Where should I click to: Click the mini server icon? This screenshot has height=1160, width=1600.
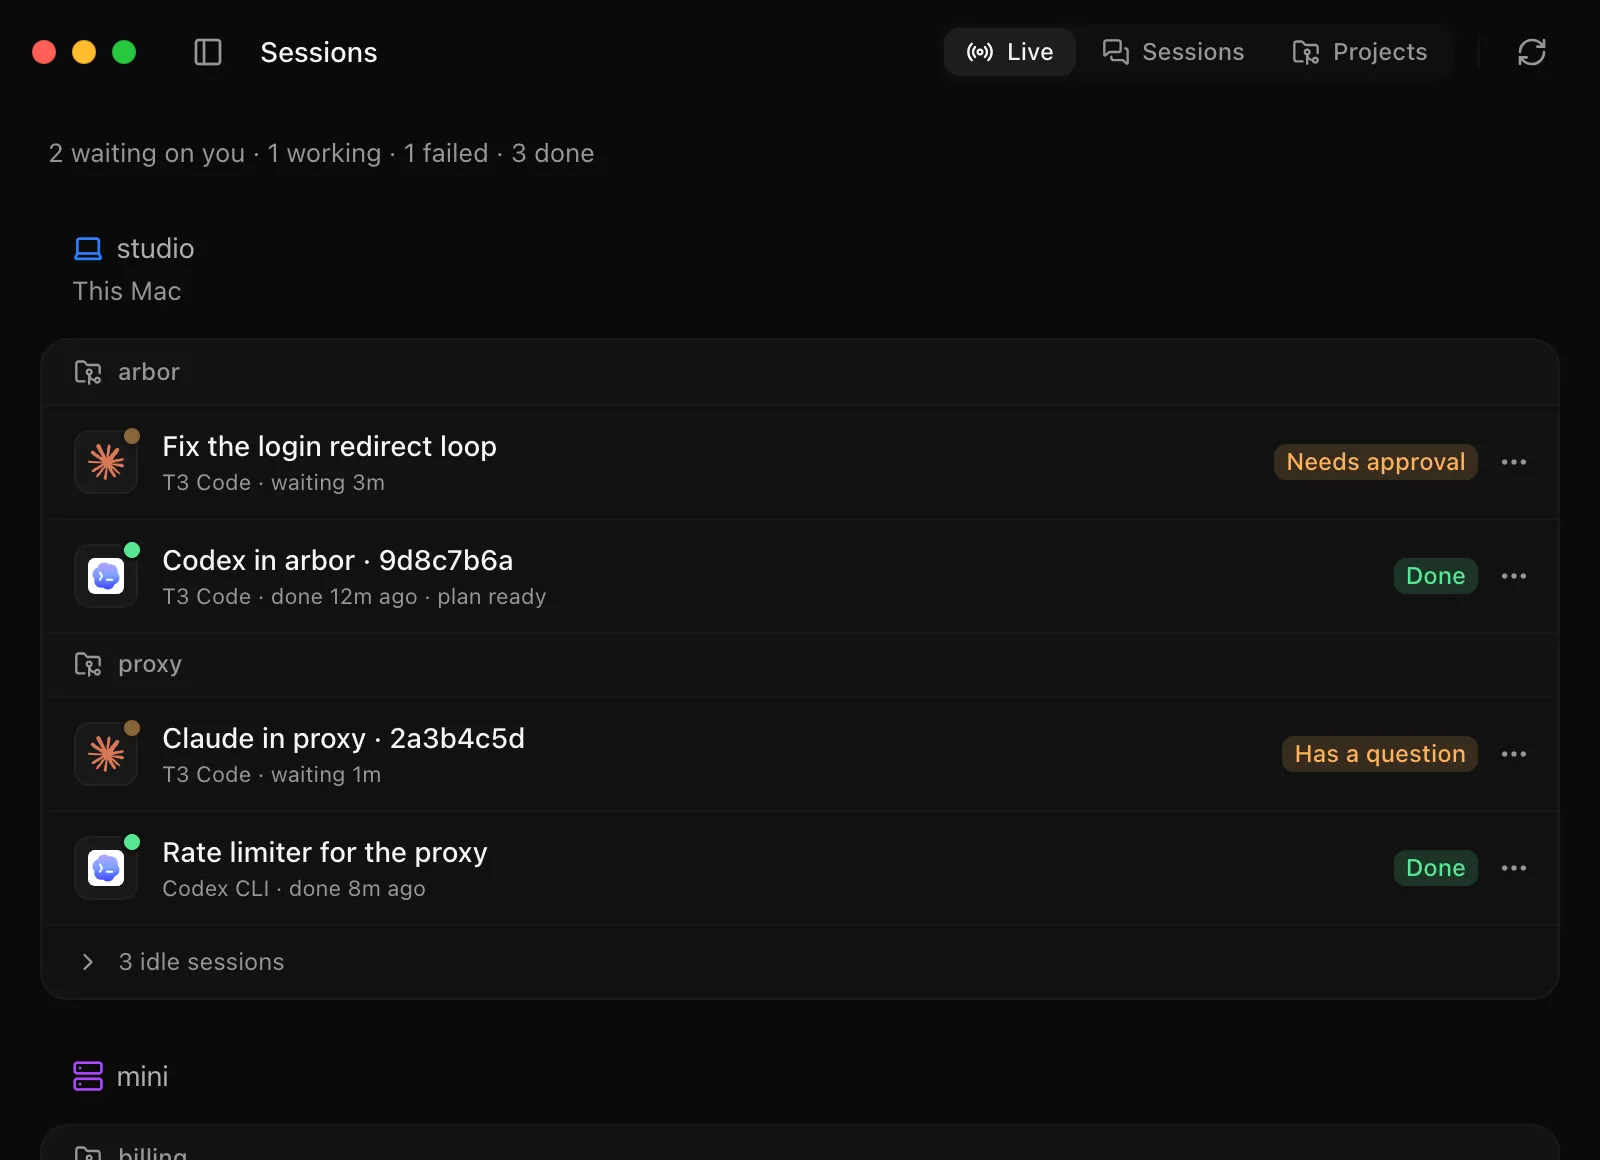pyautogui.click(x=88, y=1076)
